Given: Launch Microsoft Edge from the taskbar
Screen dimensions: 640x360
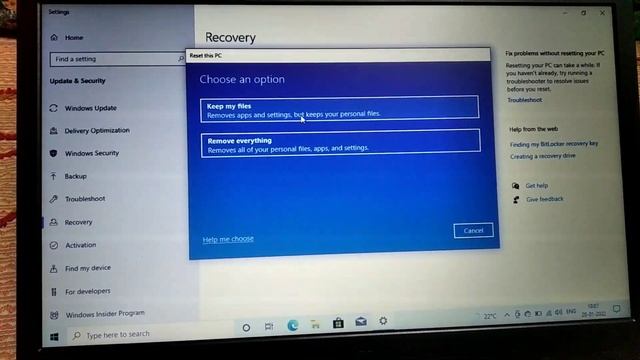Looking at the screenshot, I should [293, 325].
